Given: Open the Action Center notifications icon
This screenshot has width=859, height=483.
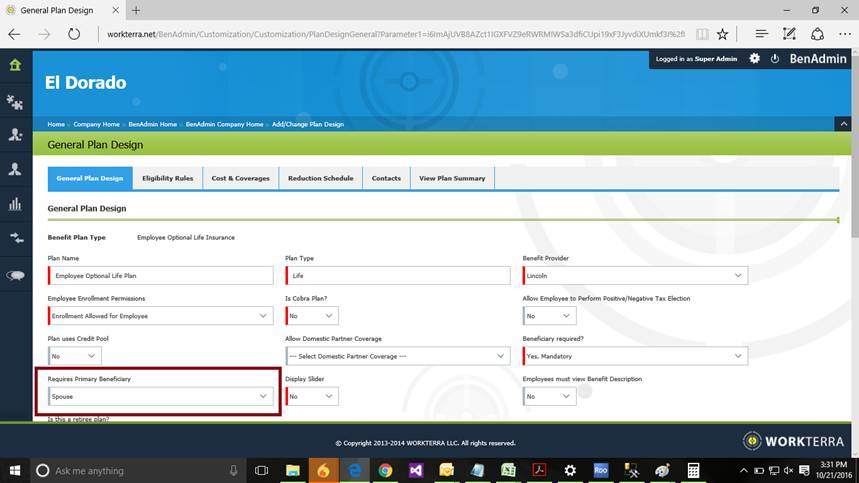Looking at the screenshot, I should coord(804,470).
